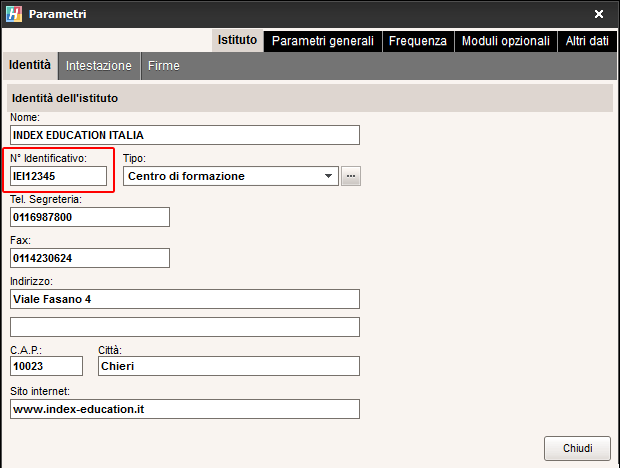The height and width of the screenshot is (468, 620).
Task: Open the Frequenza tab
Action: (x=418, y=41)
